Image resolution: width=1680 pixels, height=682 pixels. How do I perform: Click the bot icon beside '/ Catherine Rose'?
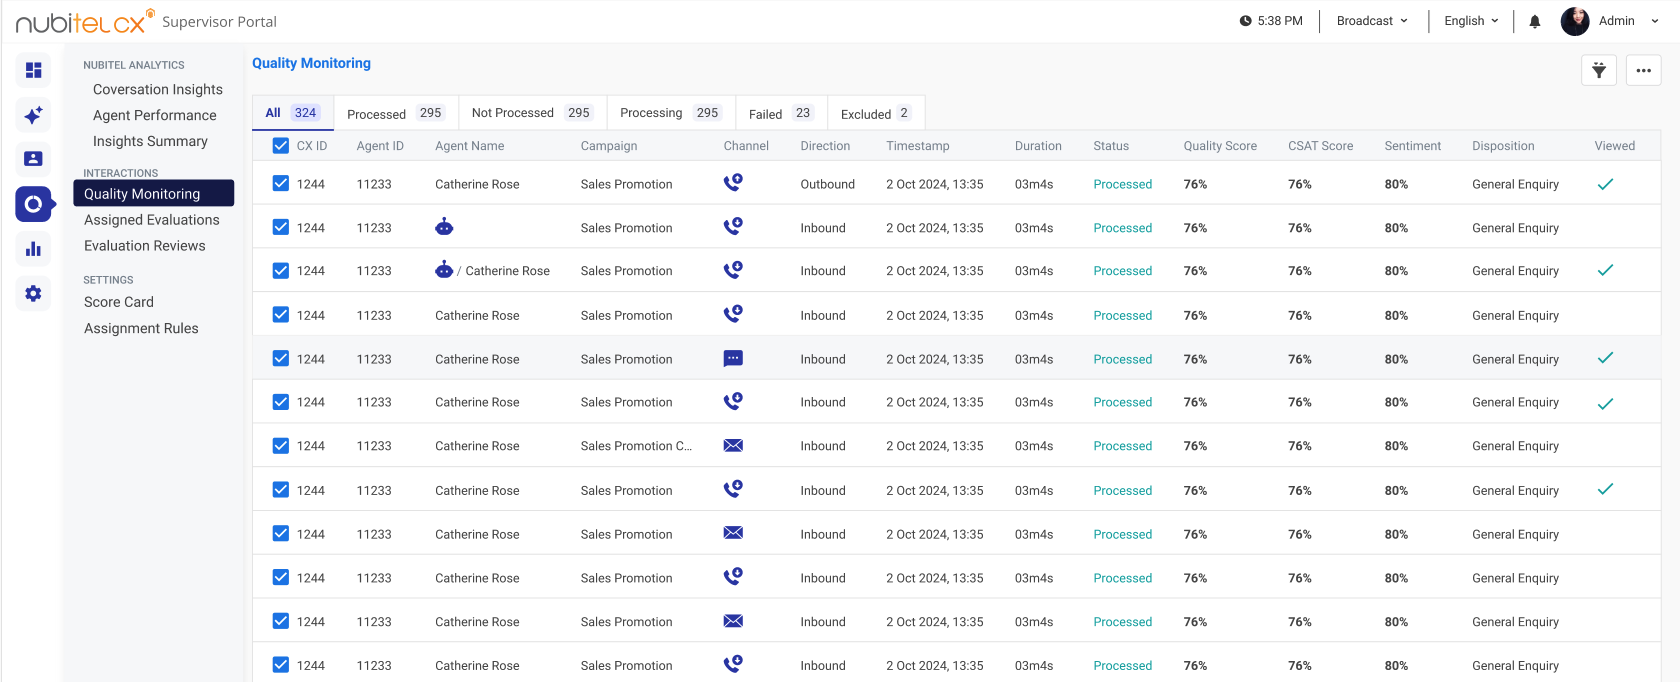[444, 270]
